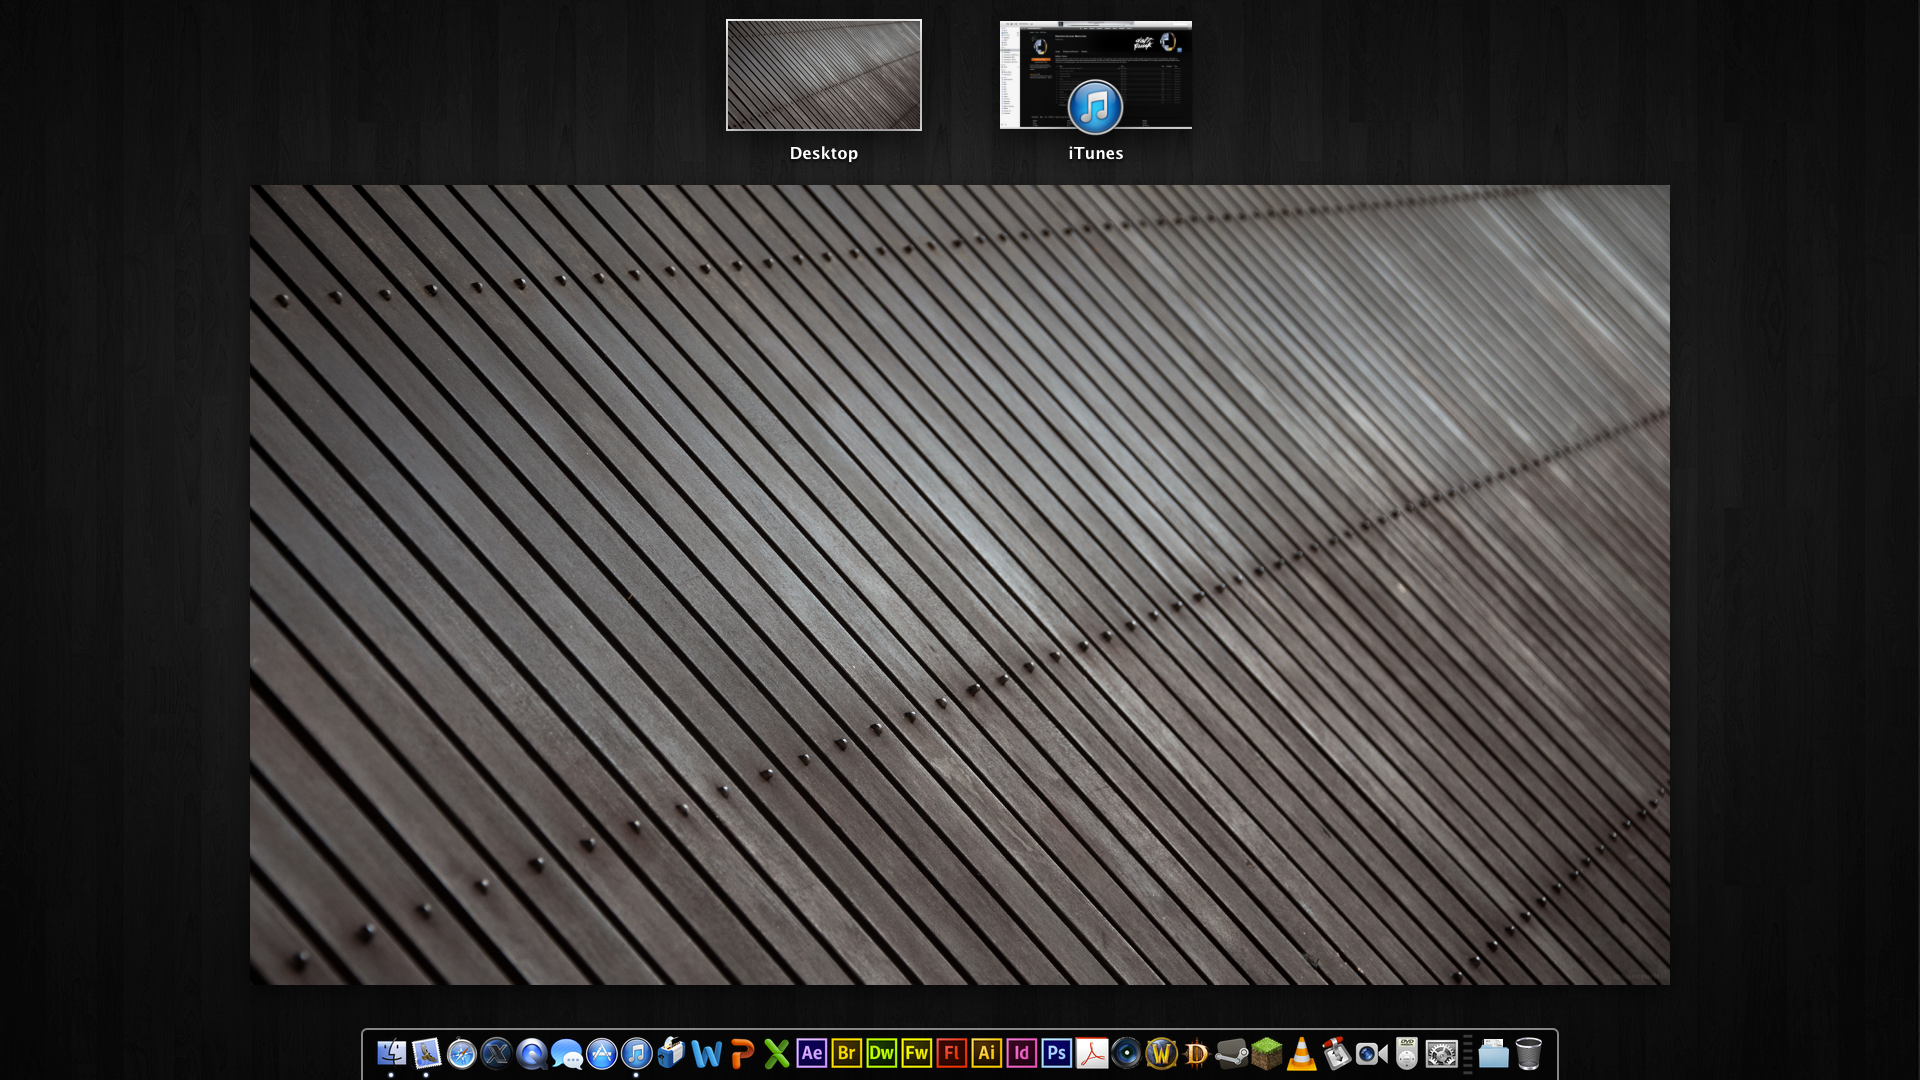Viewport: 1920px width, 1080px height.
Task: Launch Adobe After Effects (Ae)
Action: tap(811, 1053)
